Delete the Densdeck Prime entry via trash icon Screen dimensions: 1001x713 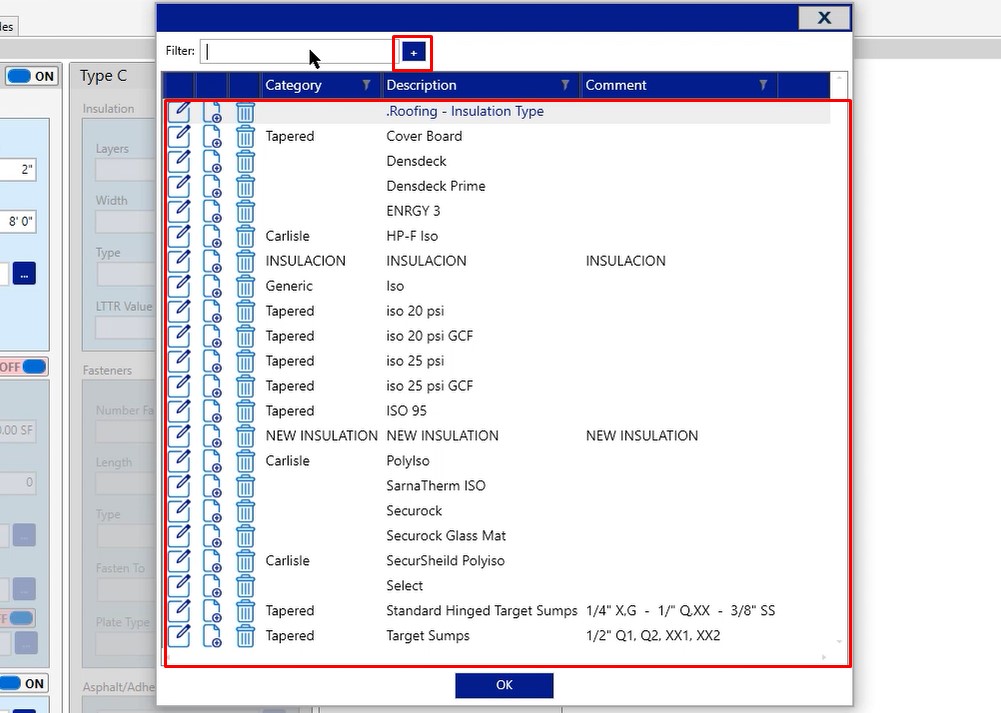tap(245, 186)
